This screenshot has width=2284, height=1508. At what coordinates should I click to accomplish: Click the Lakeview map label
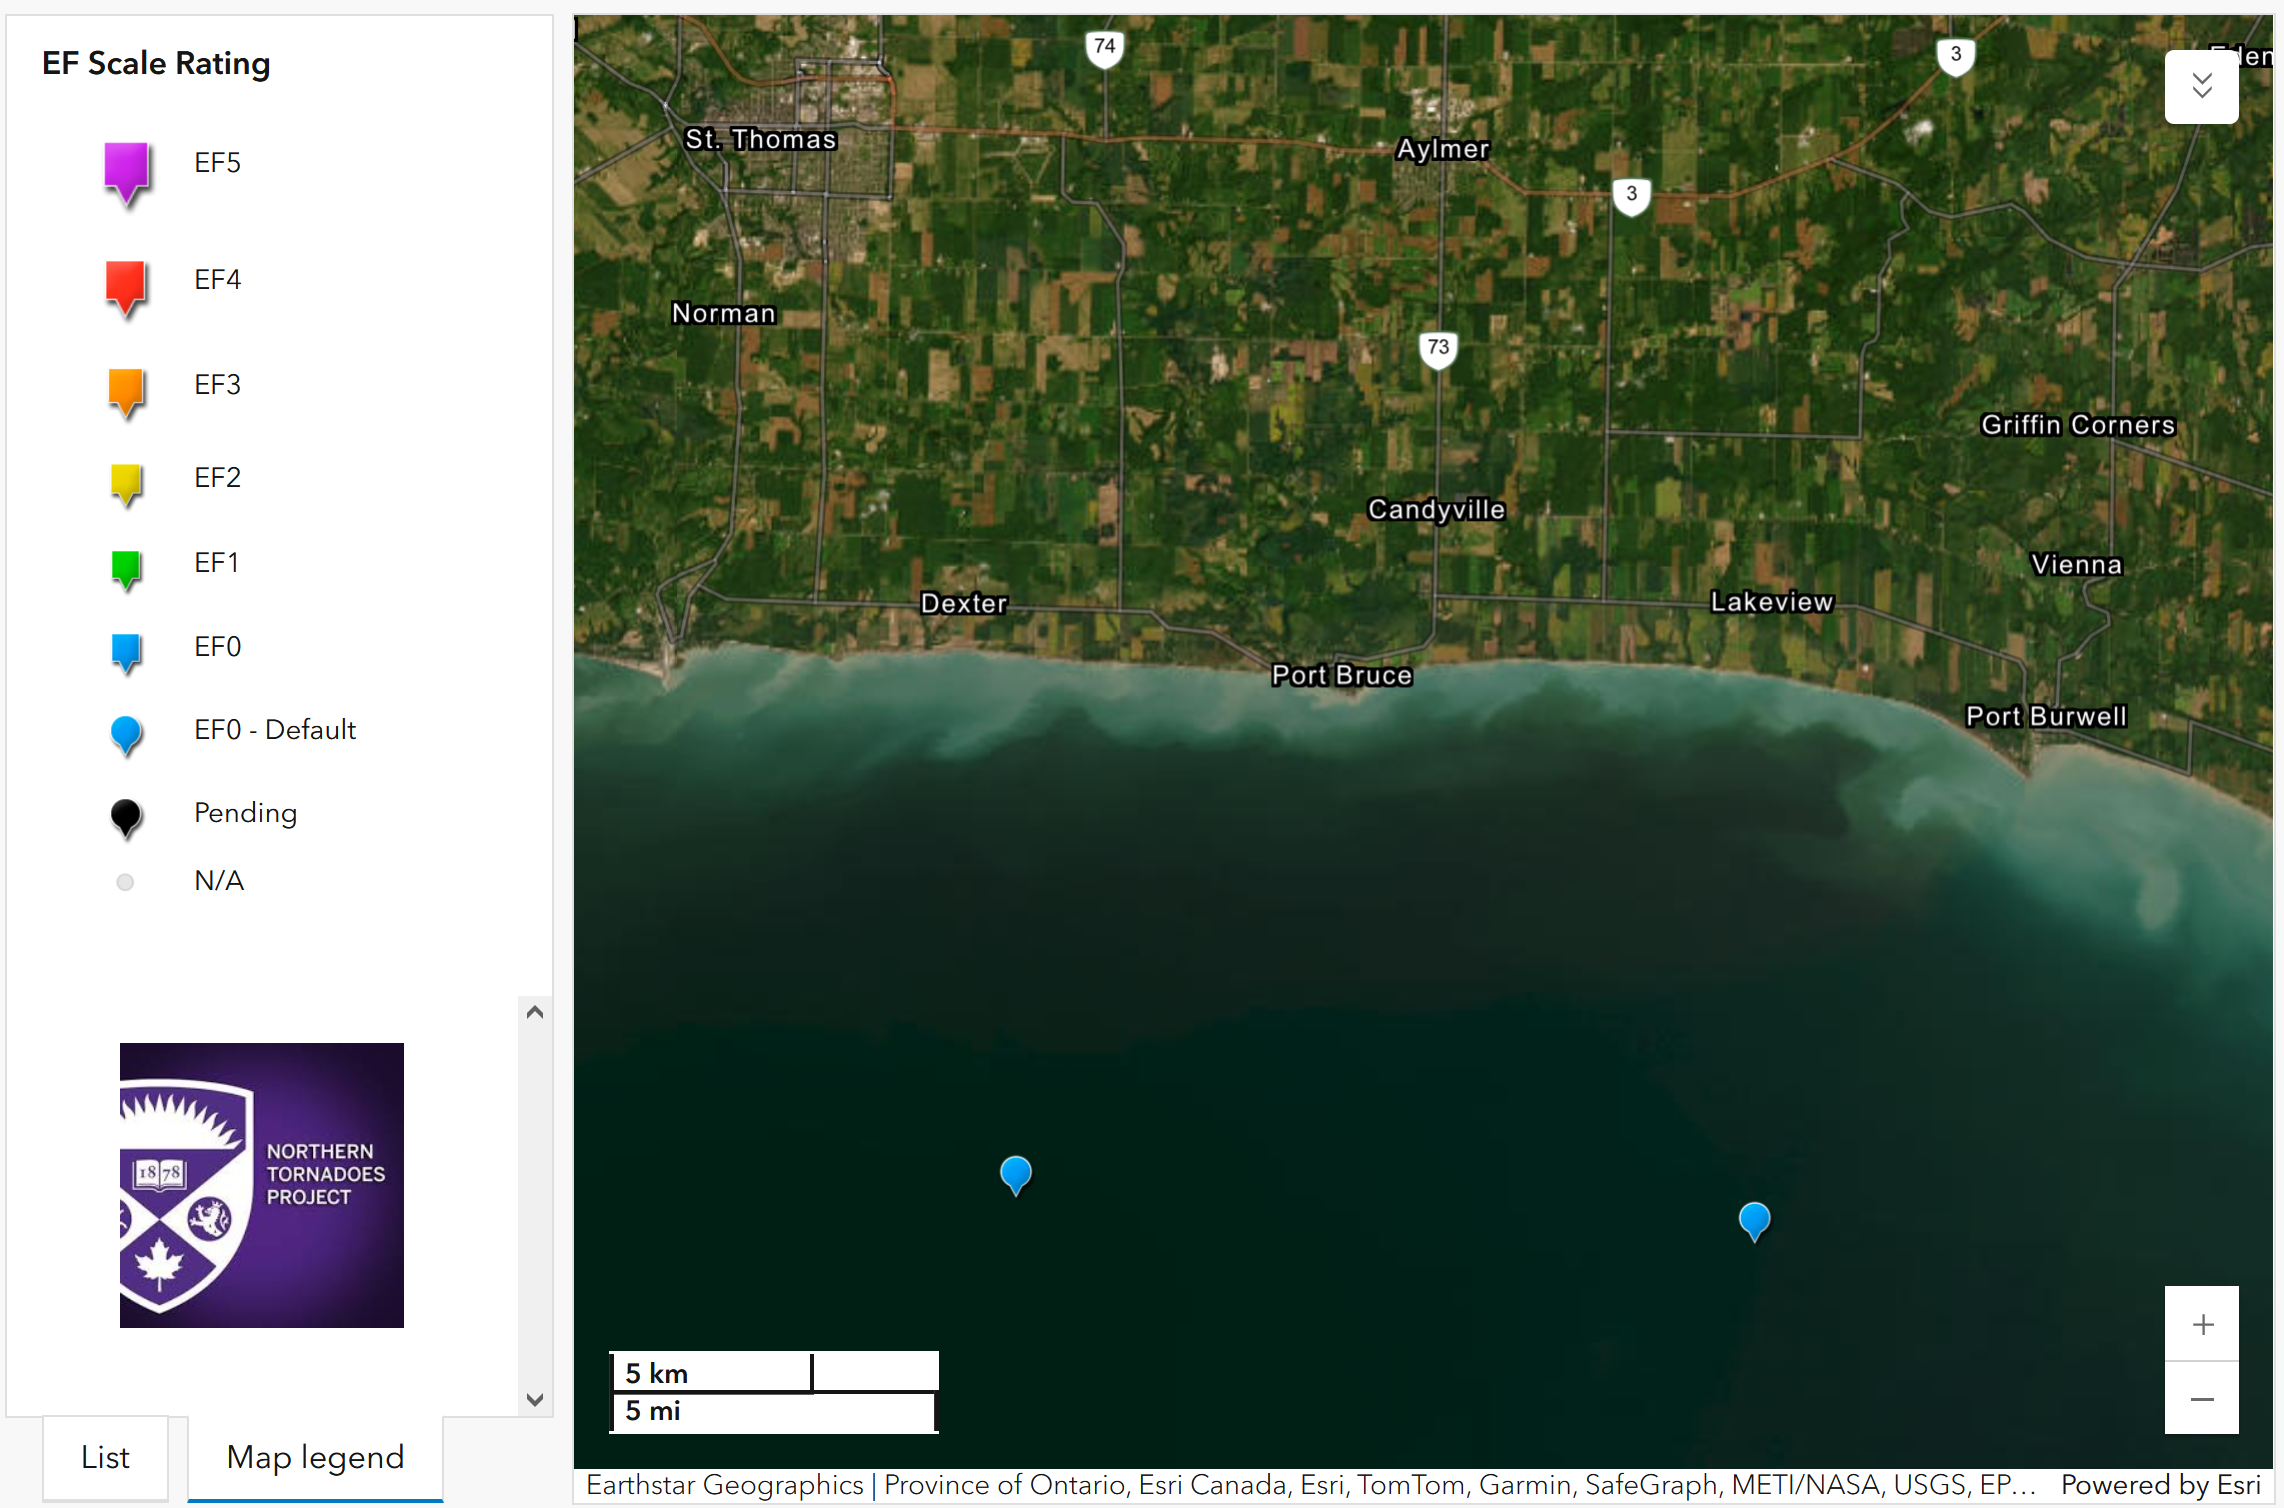pyautogui.click(x=1772, y=601)
